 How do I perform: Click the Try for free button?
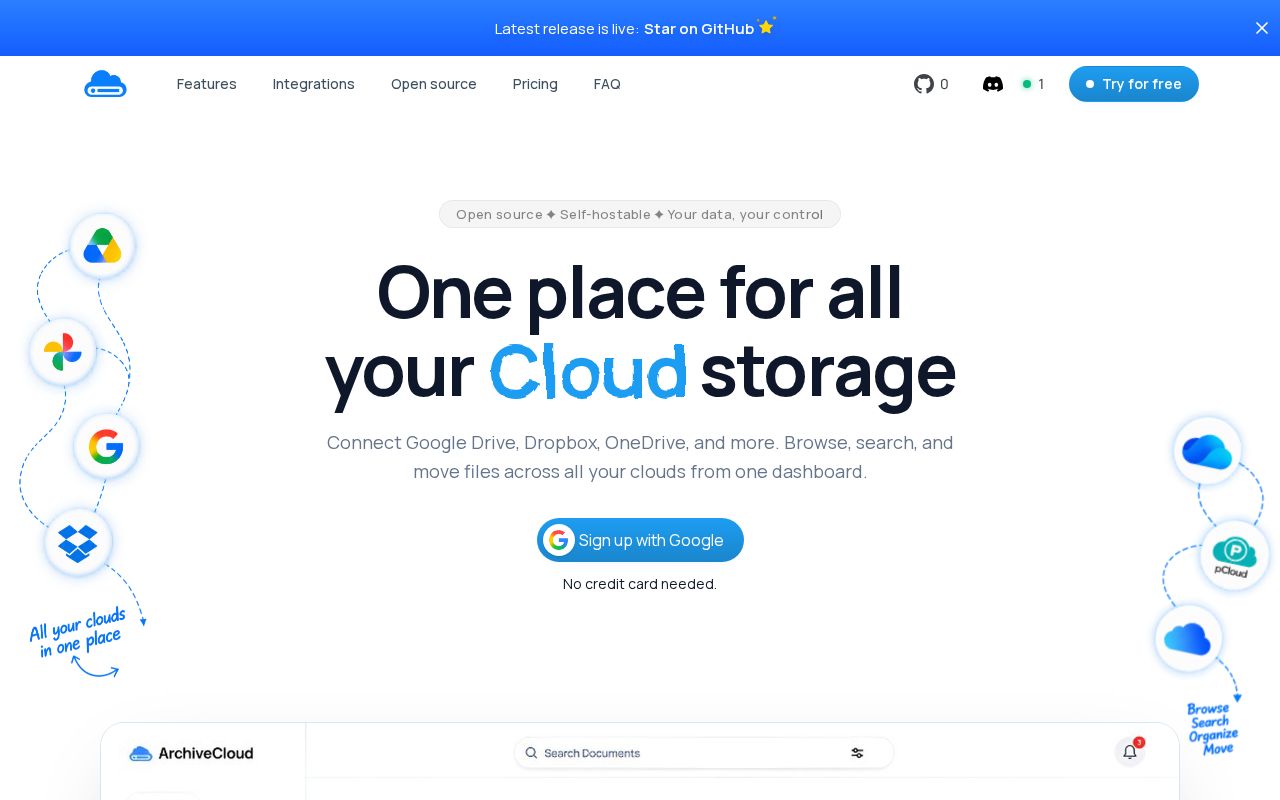(1134, 84)
